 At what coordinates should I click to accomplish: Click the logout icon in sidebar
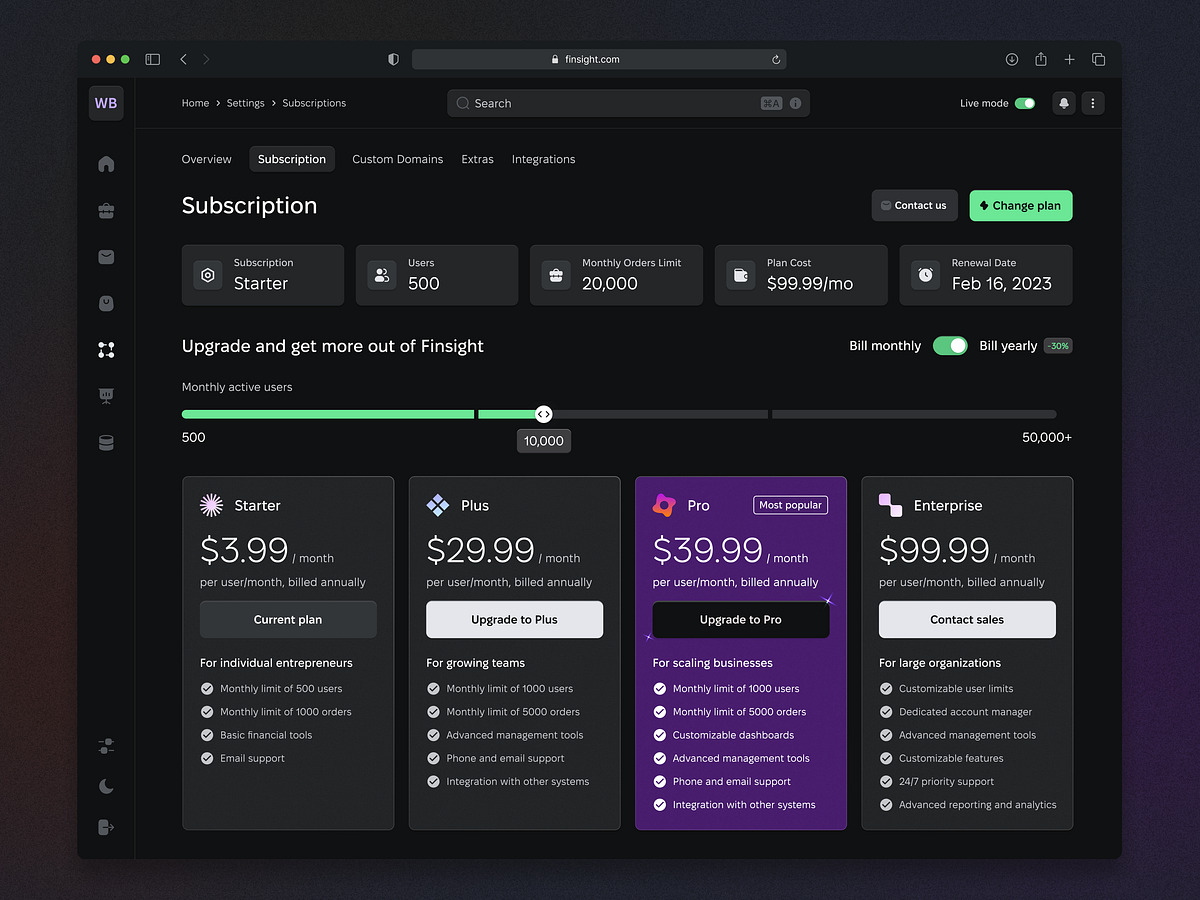(x=106, y=827)
